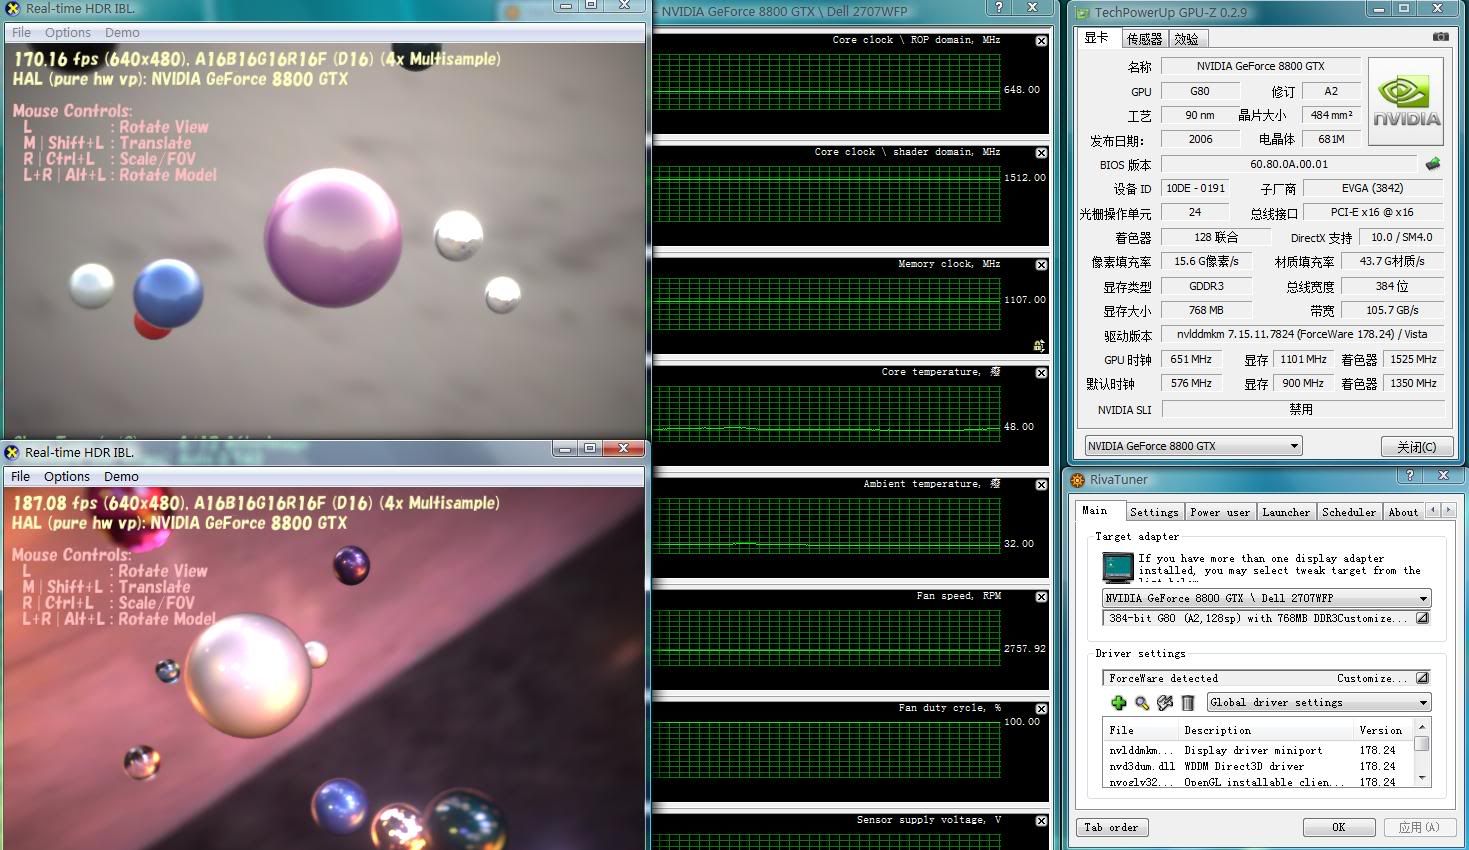
Task: Expand the RivaTuner target adapter dropdown
Action: coord(1422,598)
